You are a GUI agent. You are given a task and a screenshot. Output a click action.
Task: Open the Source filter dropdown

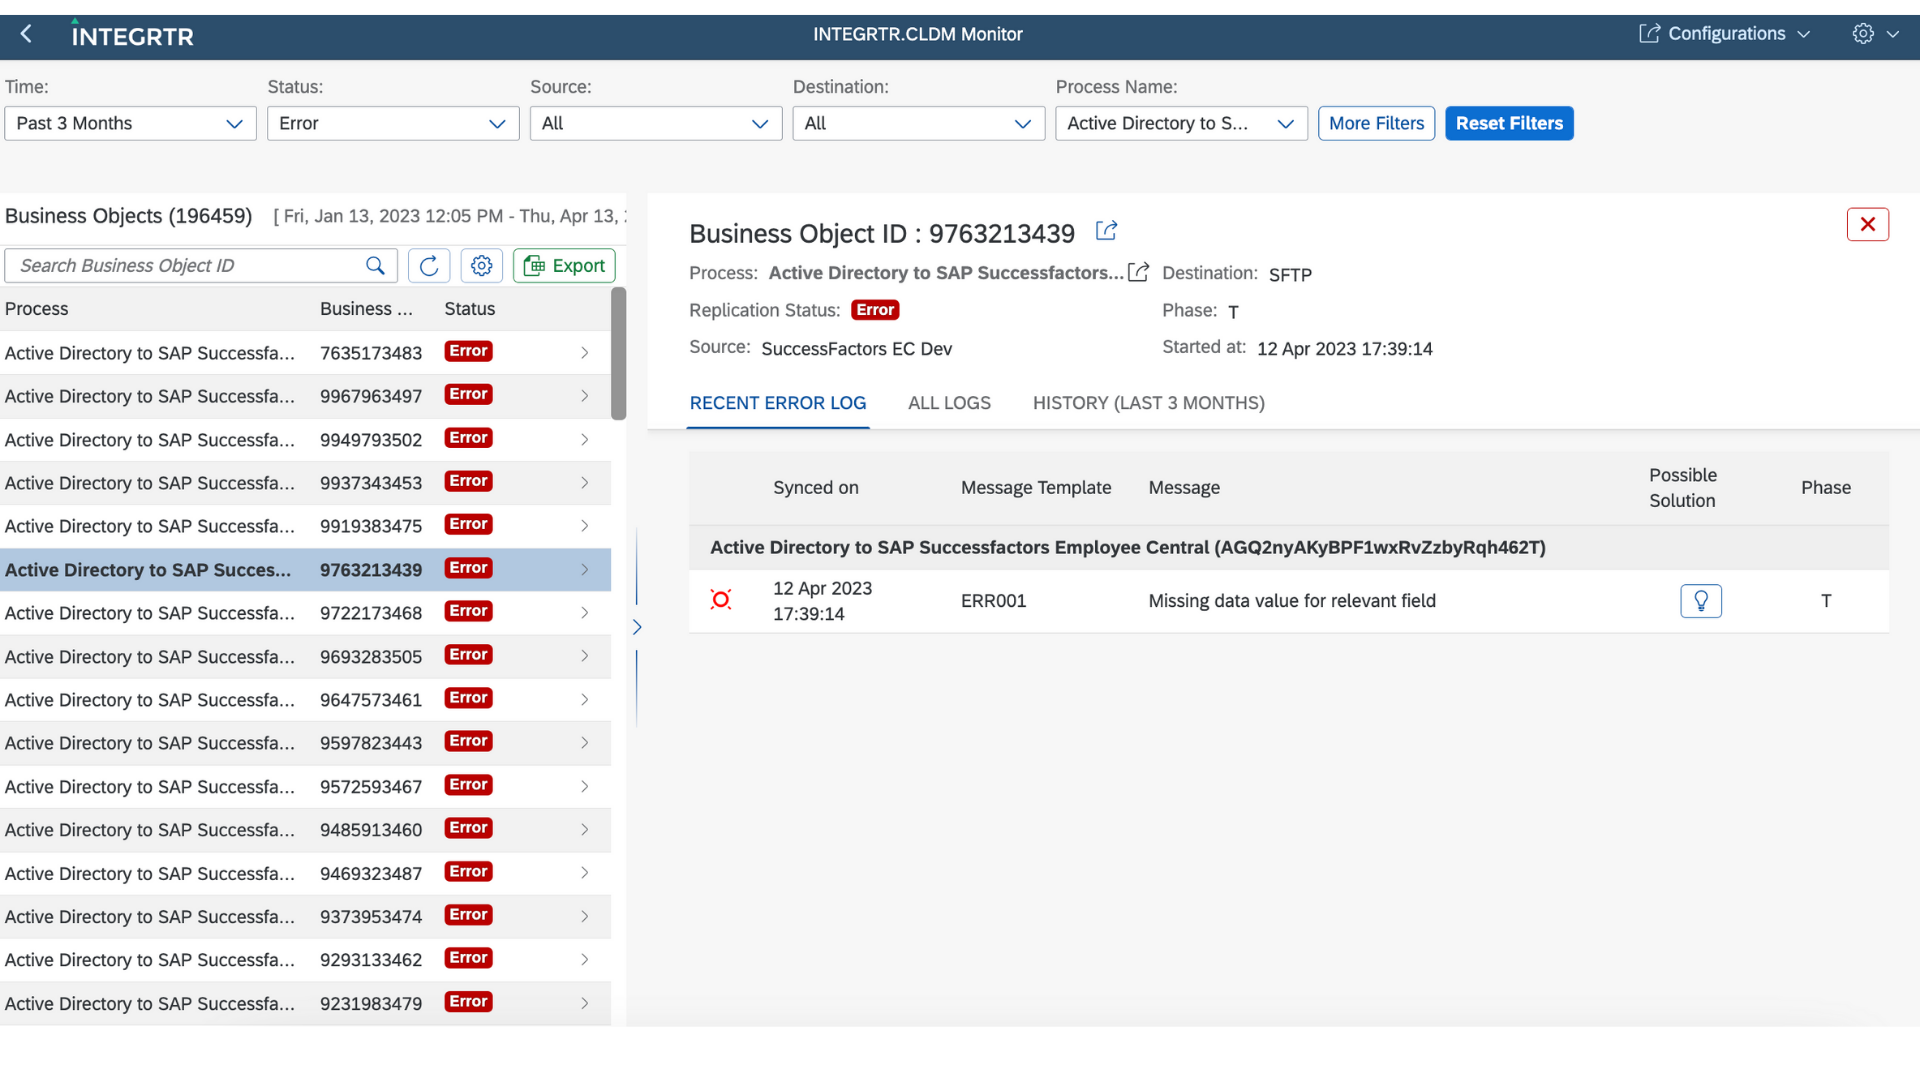pyautogui.click(x=656, y=124)
